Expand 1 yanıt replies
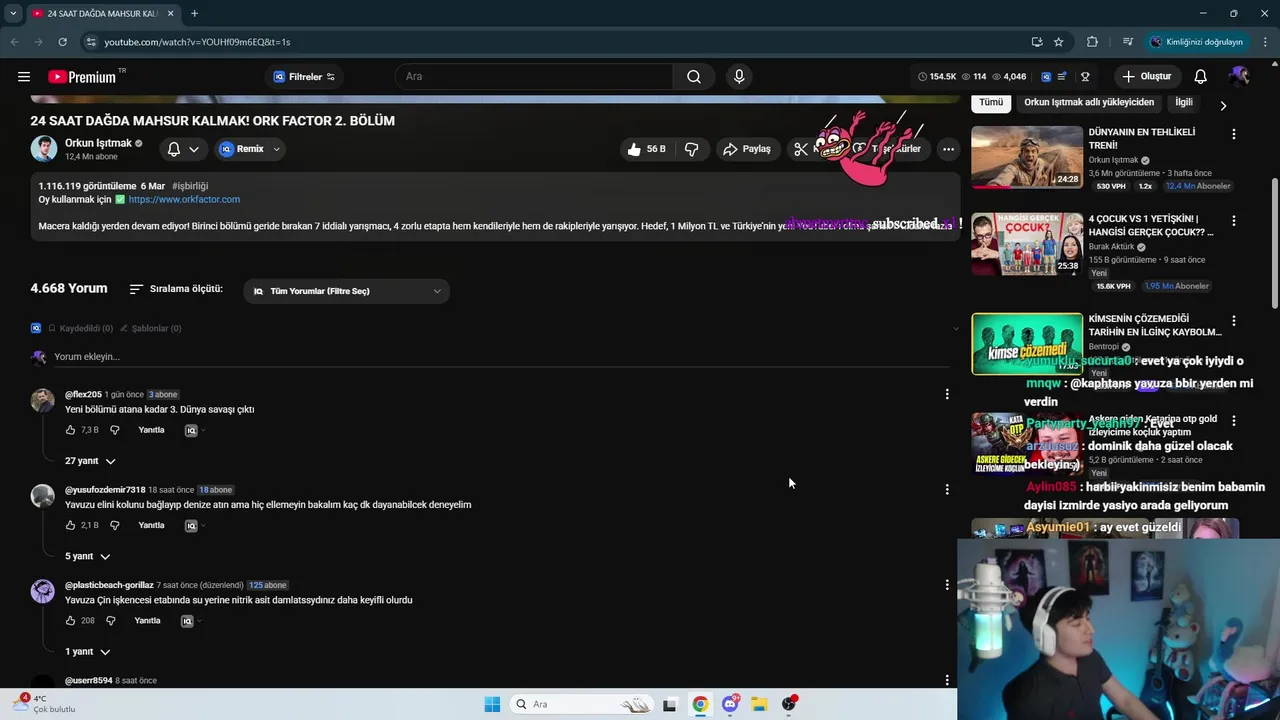1280x720 pixels. click(87, 652)
